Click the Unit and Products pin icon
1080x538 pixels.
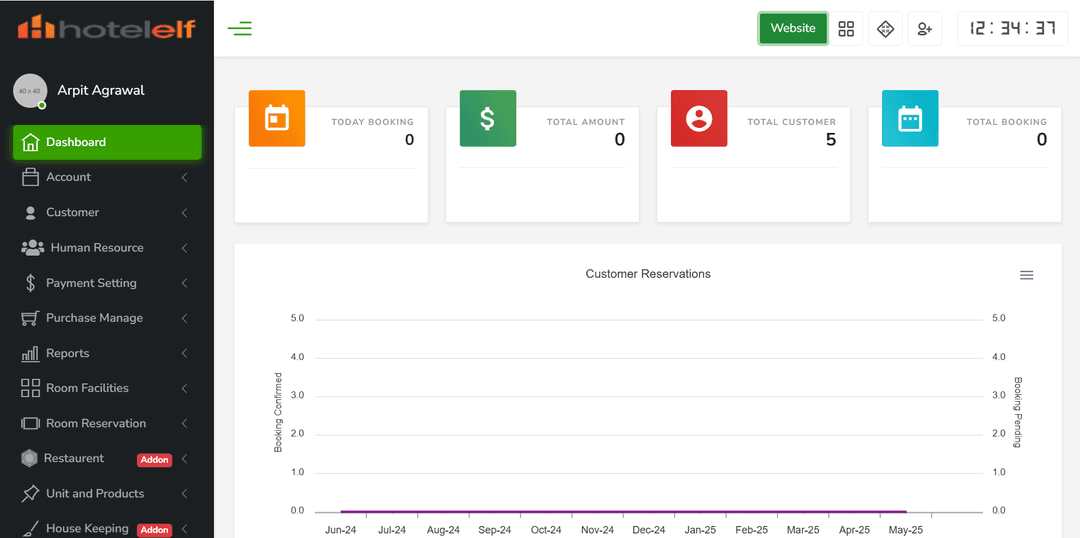[x=30, y=494]
